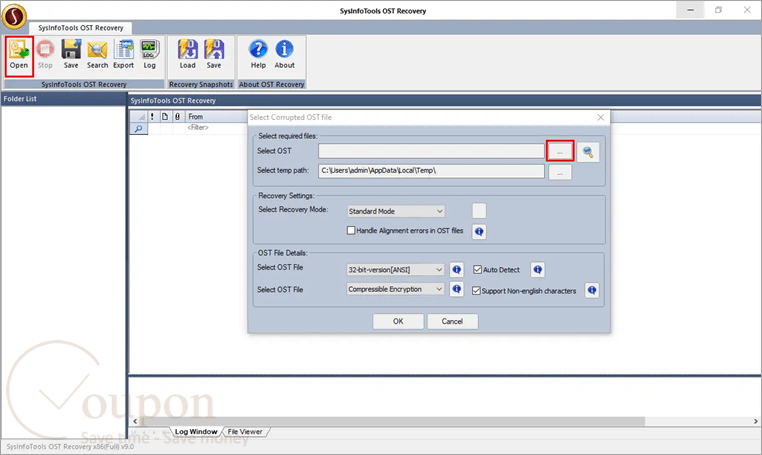The width and height of the screenshot is (762, 455).
Task: Enable Handle Alignment errors in OST files
Action: 351,230
